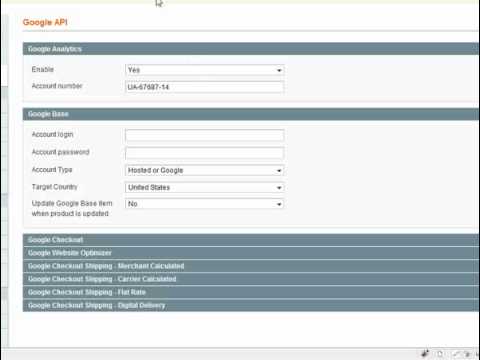The height and width of the screenshot is (360, 480).
Task: Collapse the Google Analytics section header
Action: point(251,49)
